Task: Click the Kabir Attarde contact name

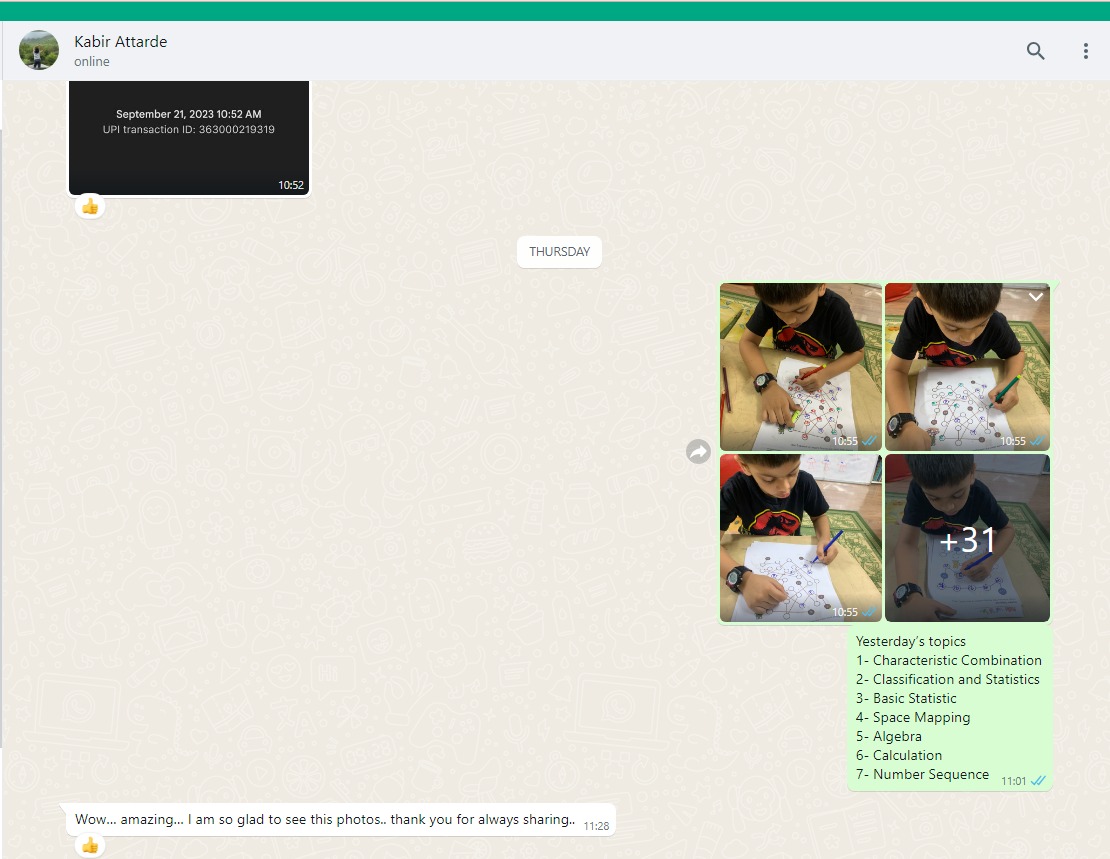Action: coord(121,42)
